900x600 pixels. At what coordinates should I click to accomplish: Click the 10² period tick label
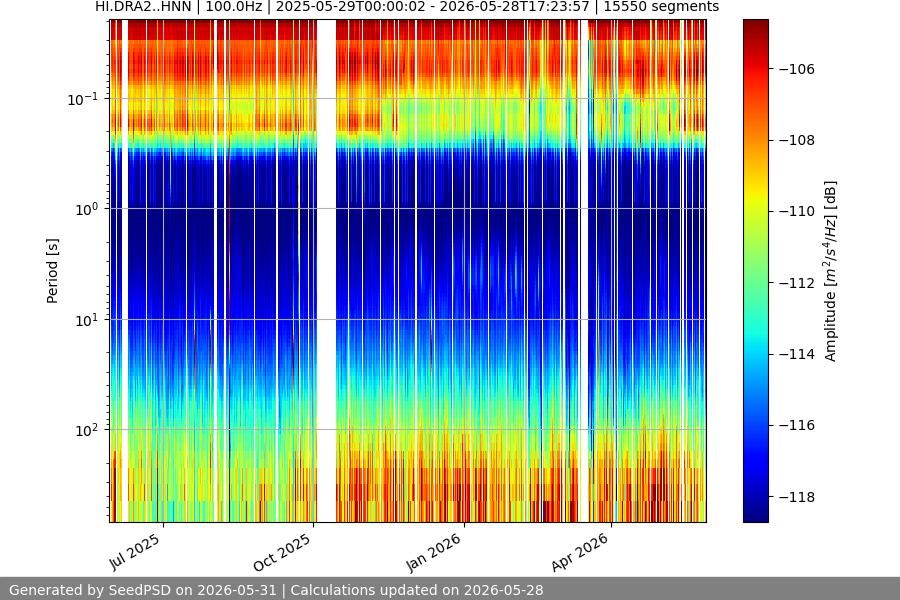pyautogui.click(x=86, y=431)
